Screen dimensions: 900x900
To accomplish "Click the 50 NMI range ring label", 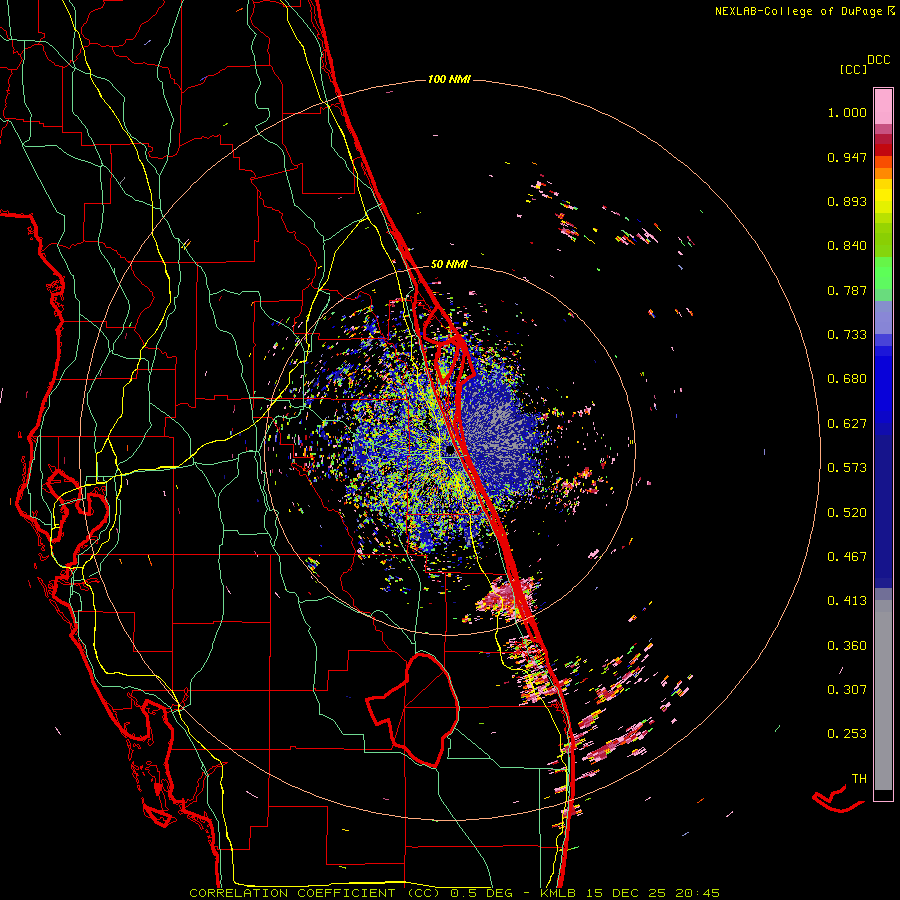I will point(449,264).
